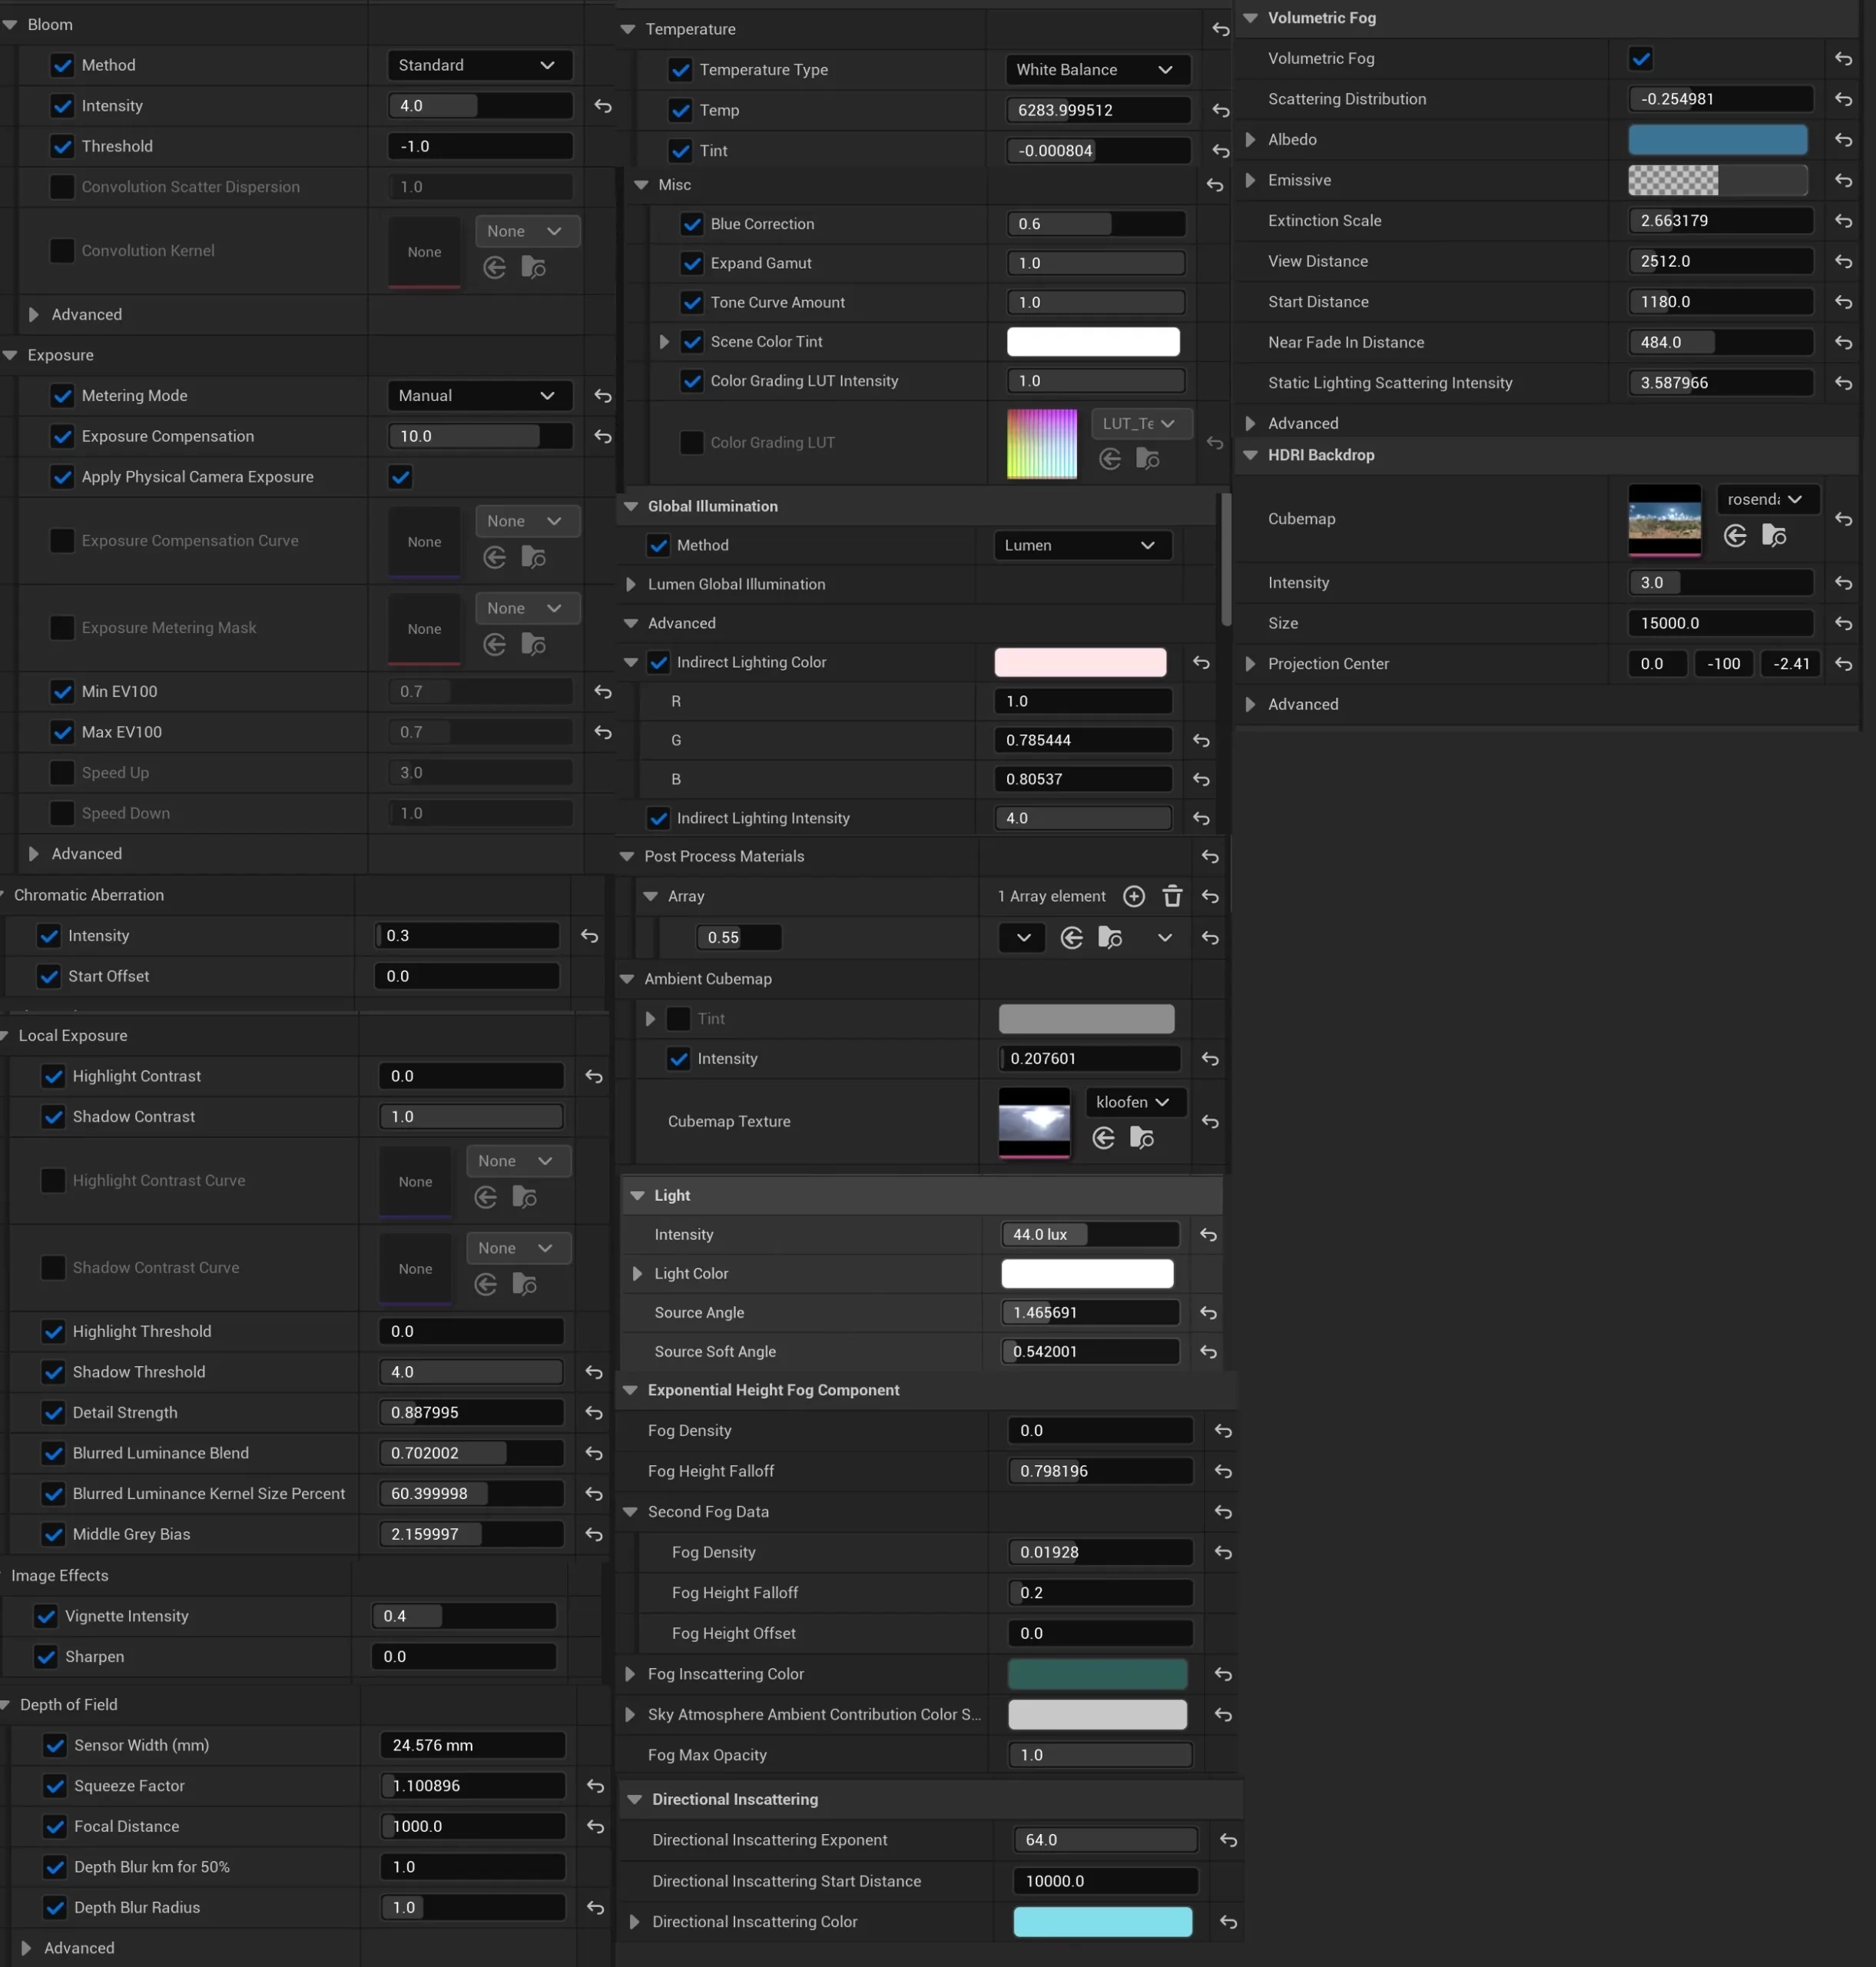Open Volumetric Fog Albedo blue swatch
Image resolution: width=1876 pixels, height=1967 pixels.
[1717, 140]
